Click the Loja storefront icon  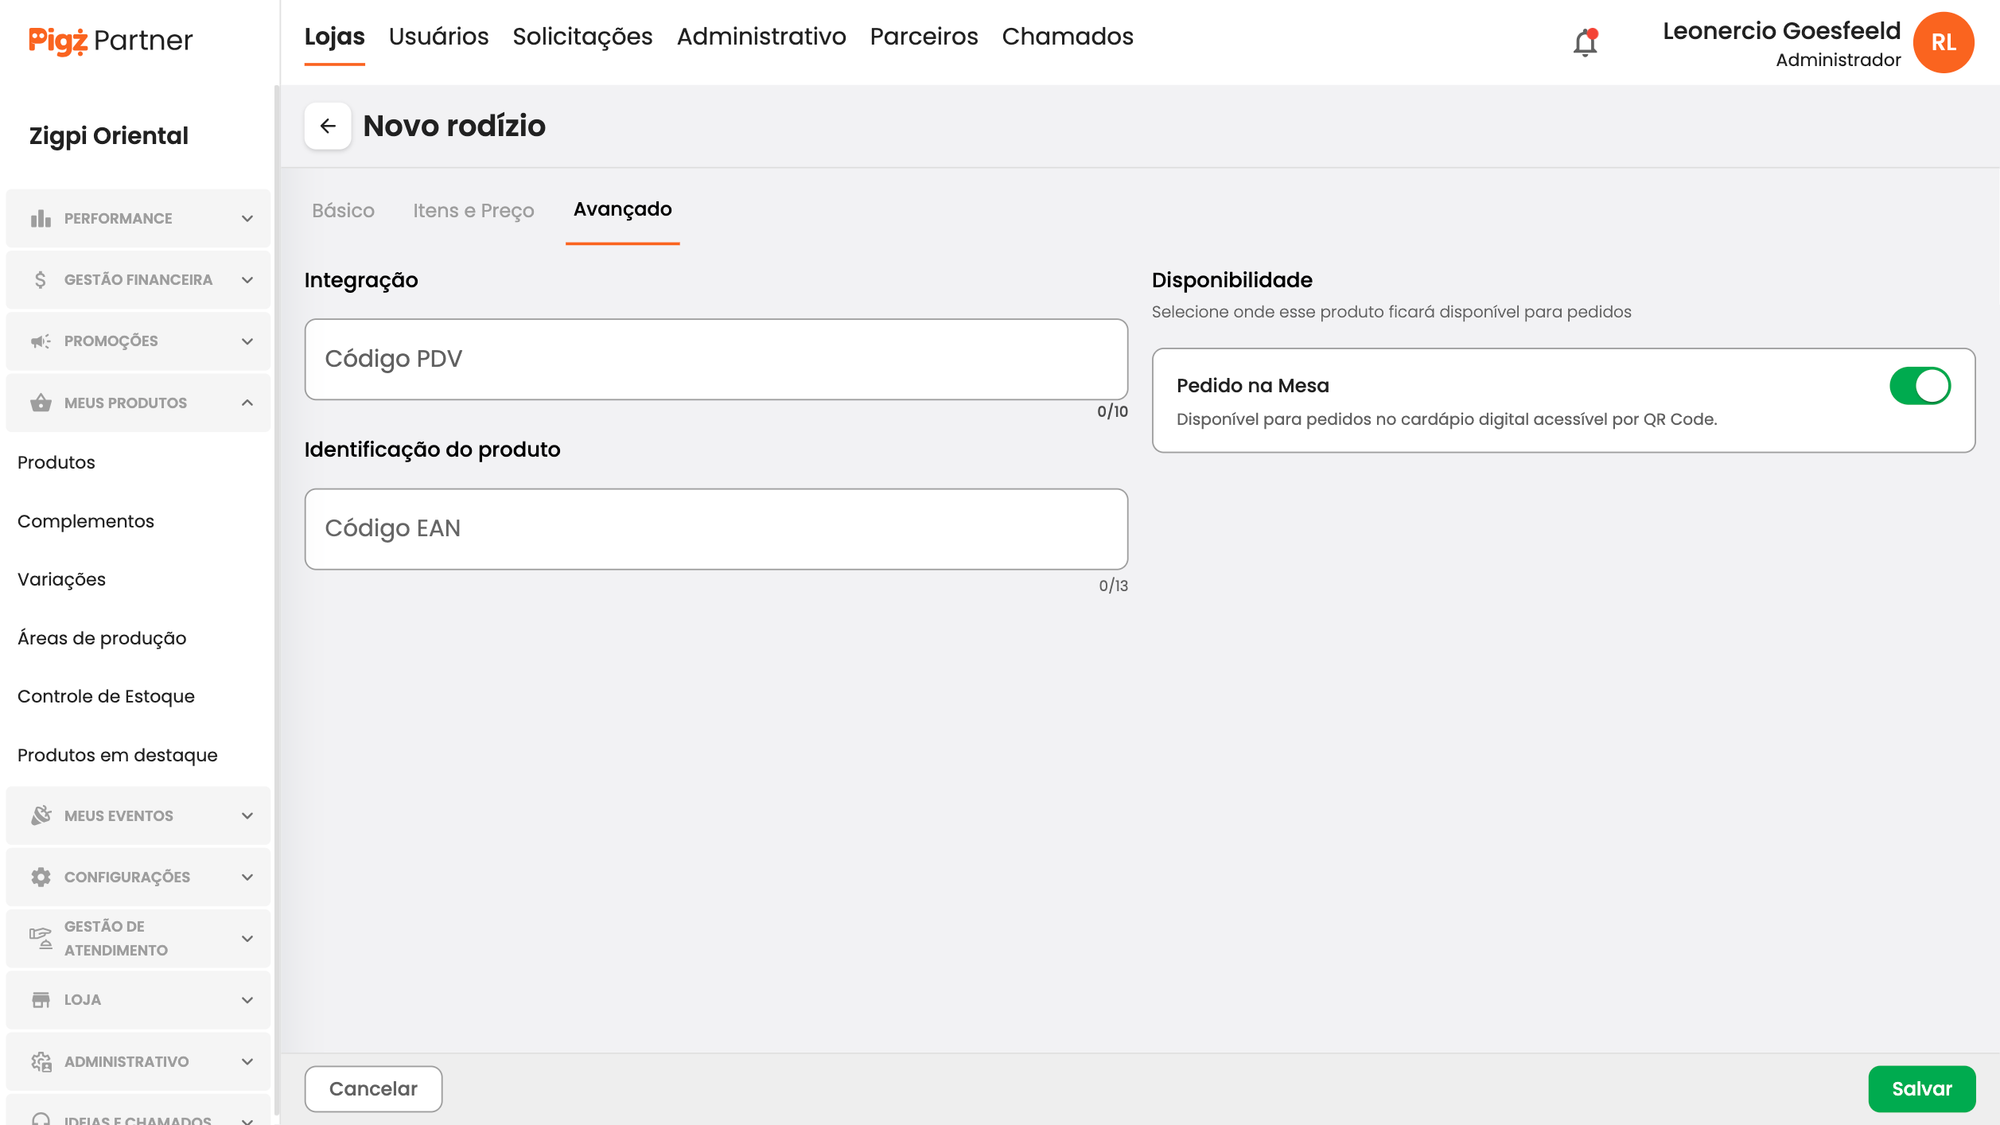pyautogui.click(x=41, y=1000)
